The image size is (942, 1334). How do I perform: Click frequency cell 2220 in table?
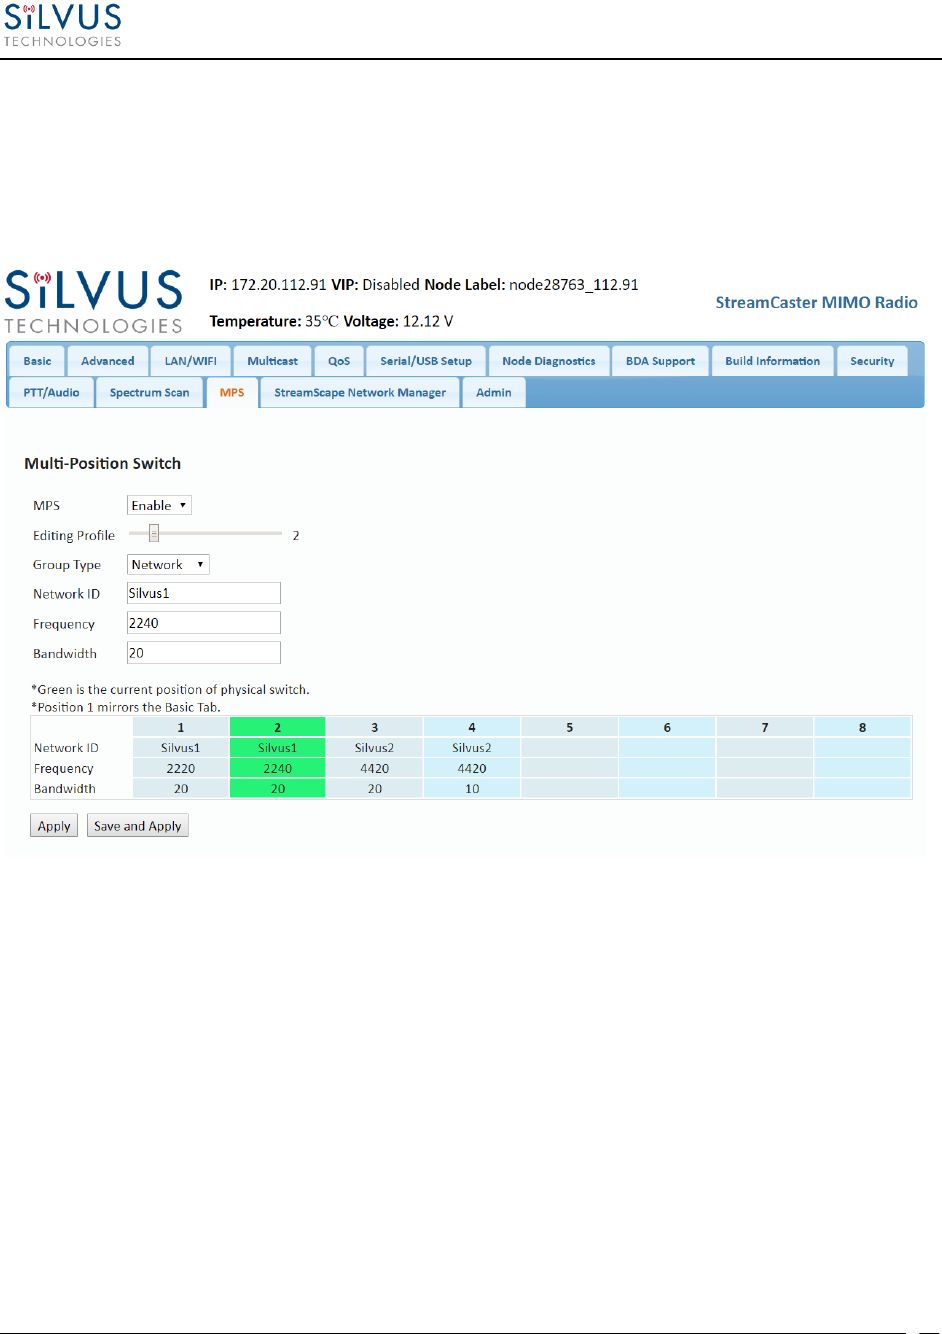pos(181,768)
